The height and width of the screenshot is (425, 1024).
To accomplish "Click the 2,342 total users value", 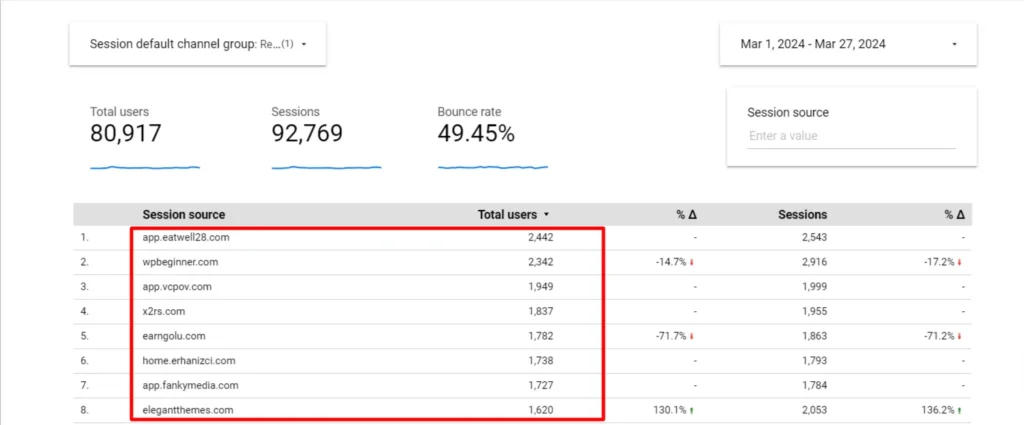I will (x=541, y=262).
